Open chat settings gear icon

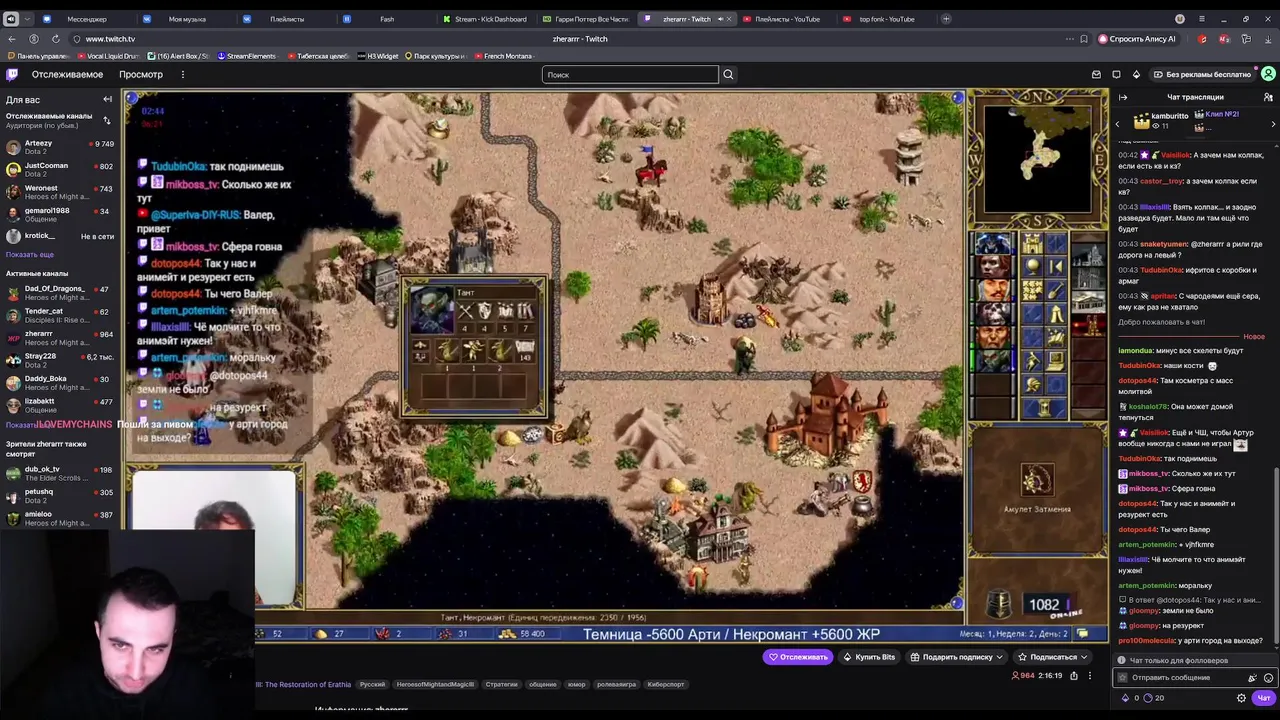1241,698
